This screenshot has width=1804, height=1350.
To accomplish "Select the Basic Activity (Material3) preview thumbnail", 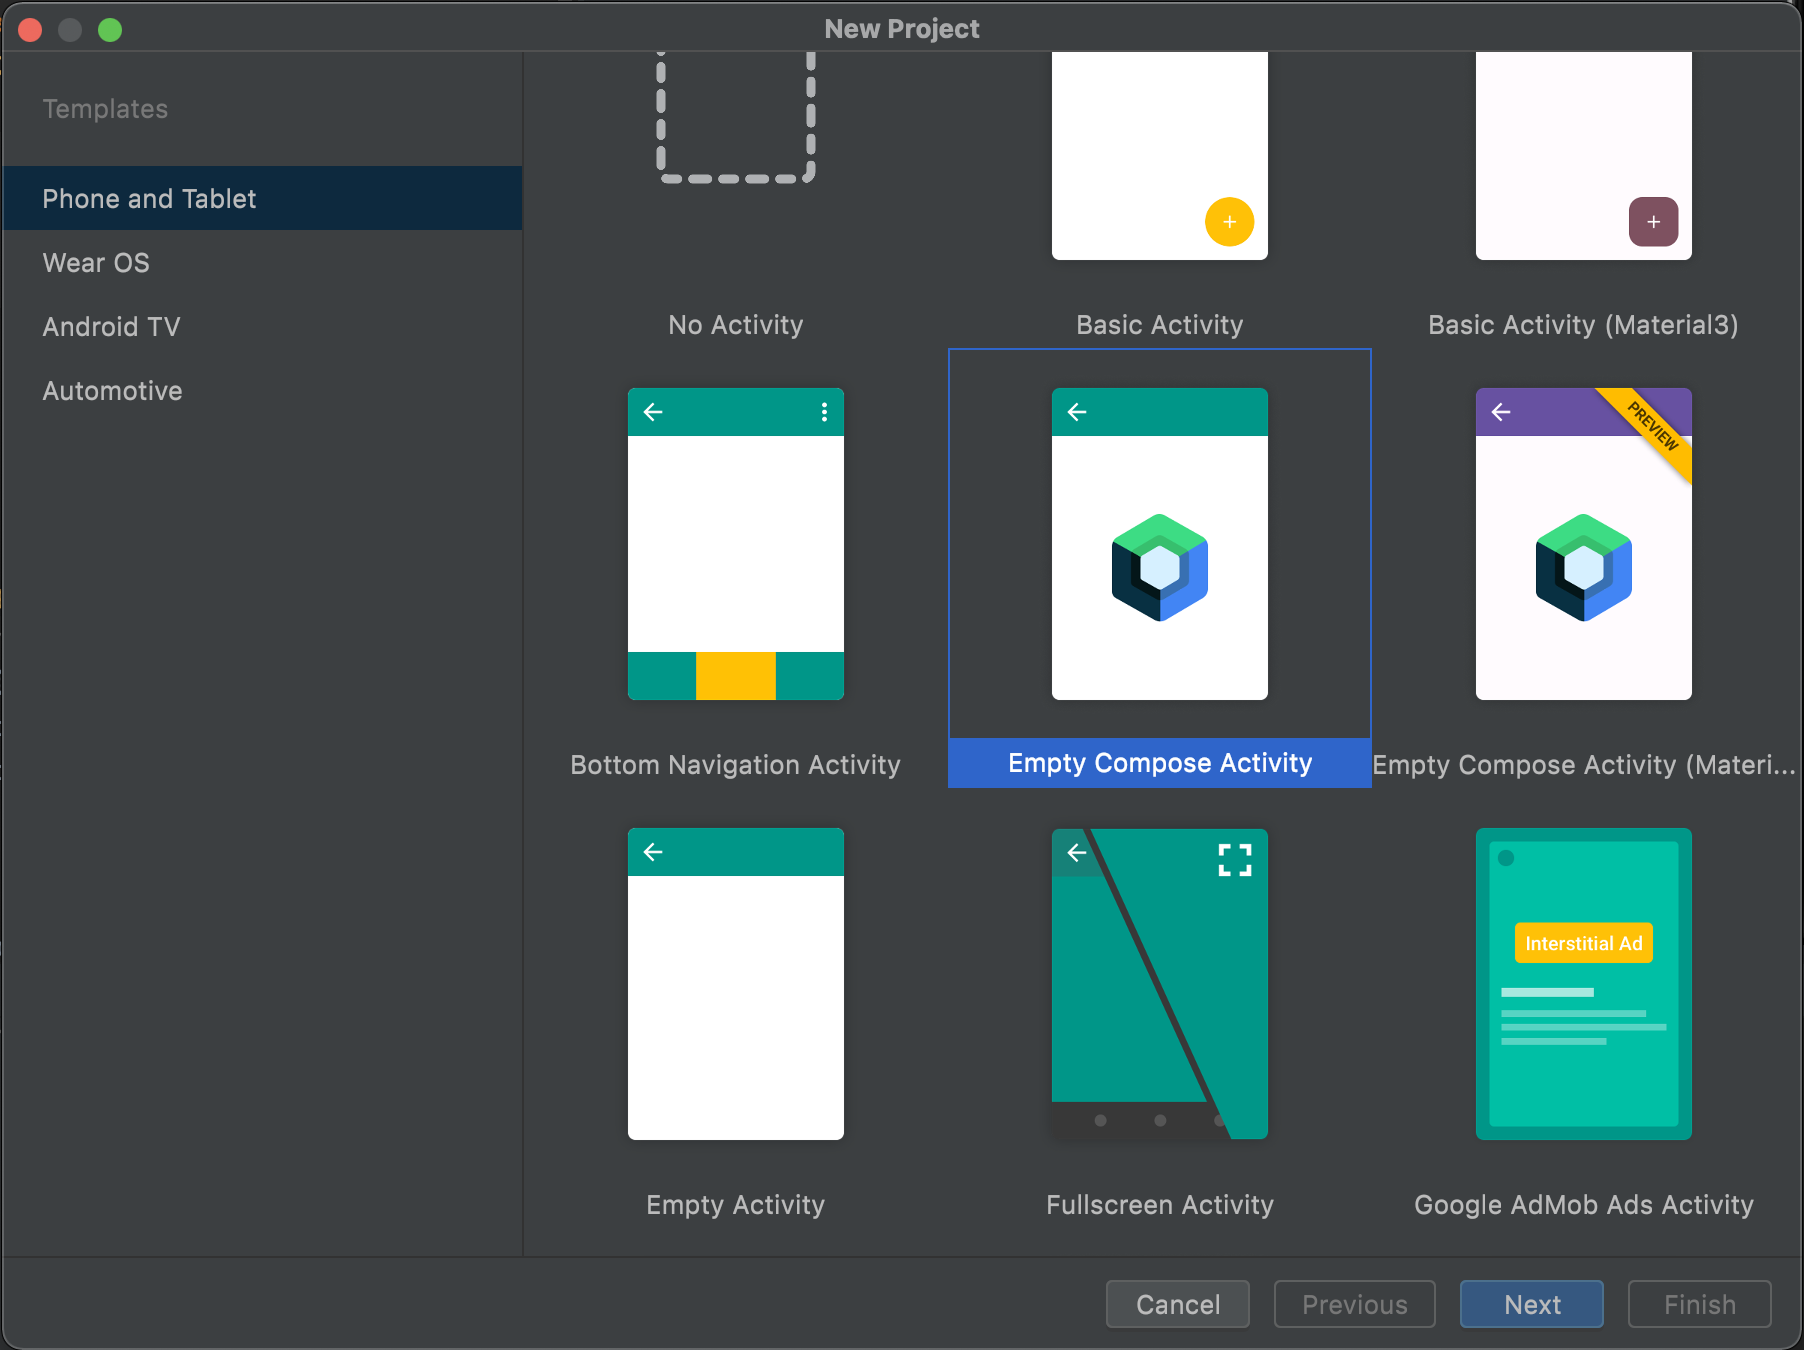I will click(1584, 156).
